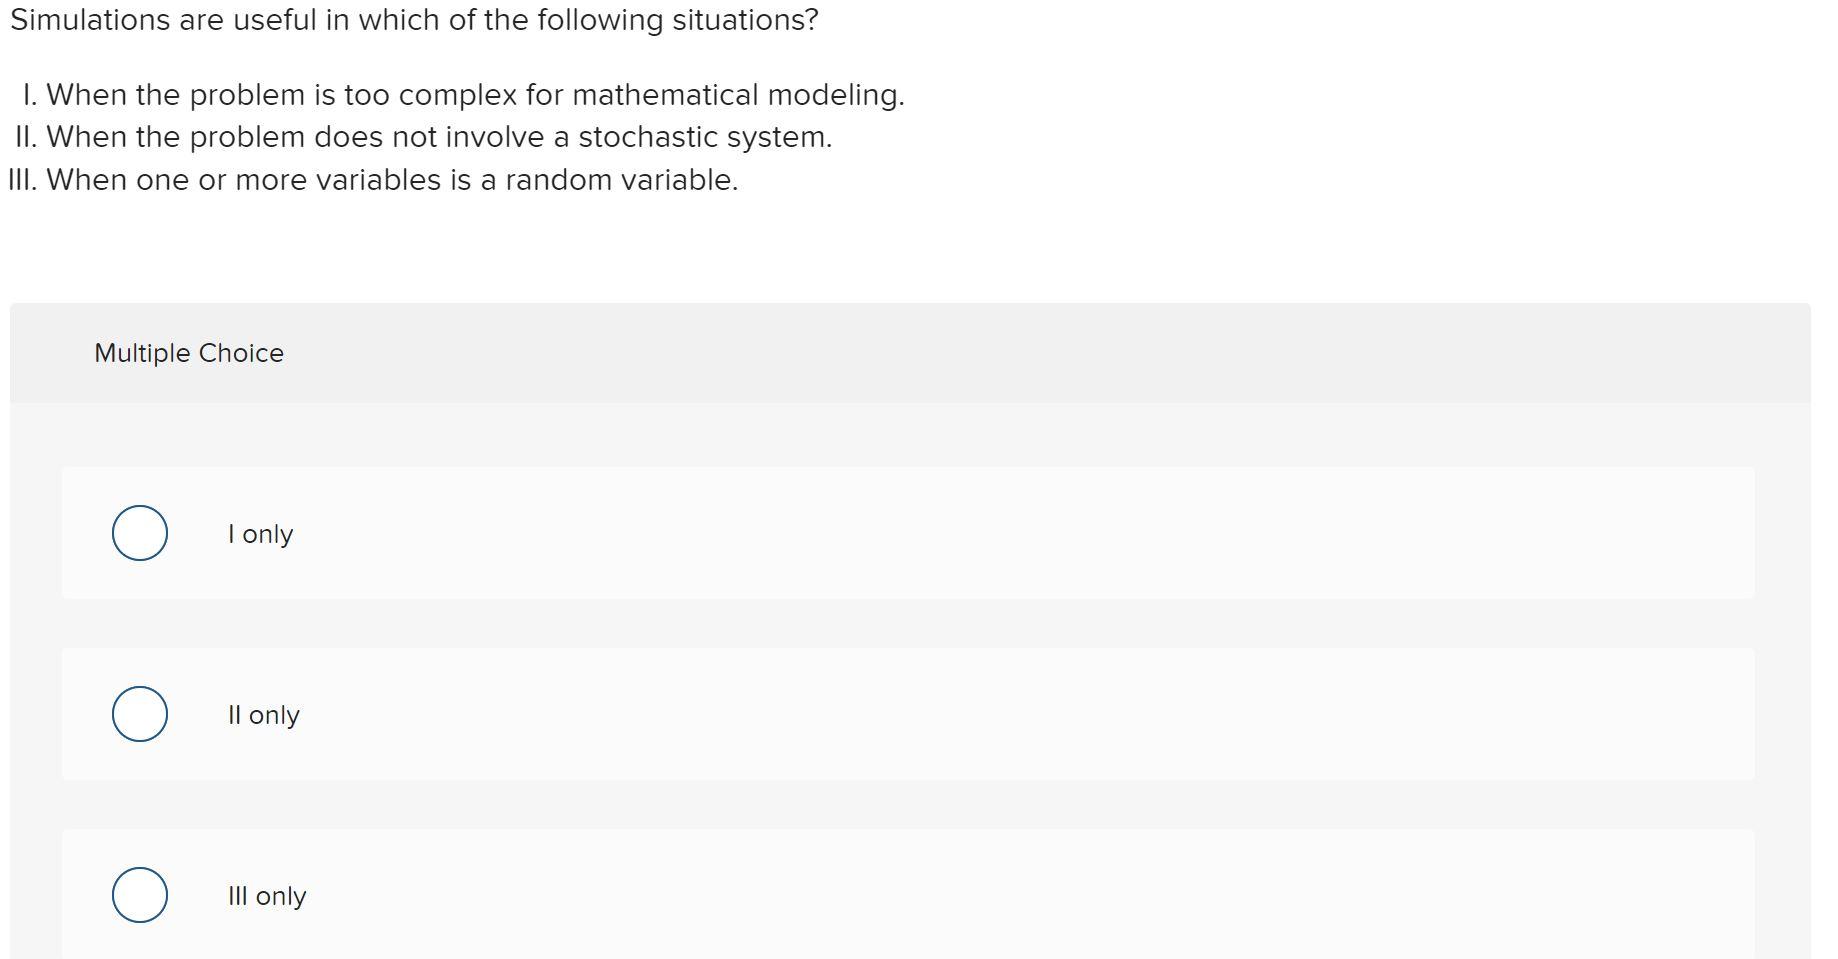Select the 'I only' radio button
Viewport: 1838px width, 959px height.
139,533
